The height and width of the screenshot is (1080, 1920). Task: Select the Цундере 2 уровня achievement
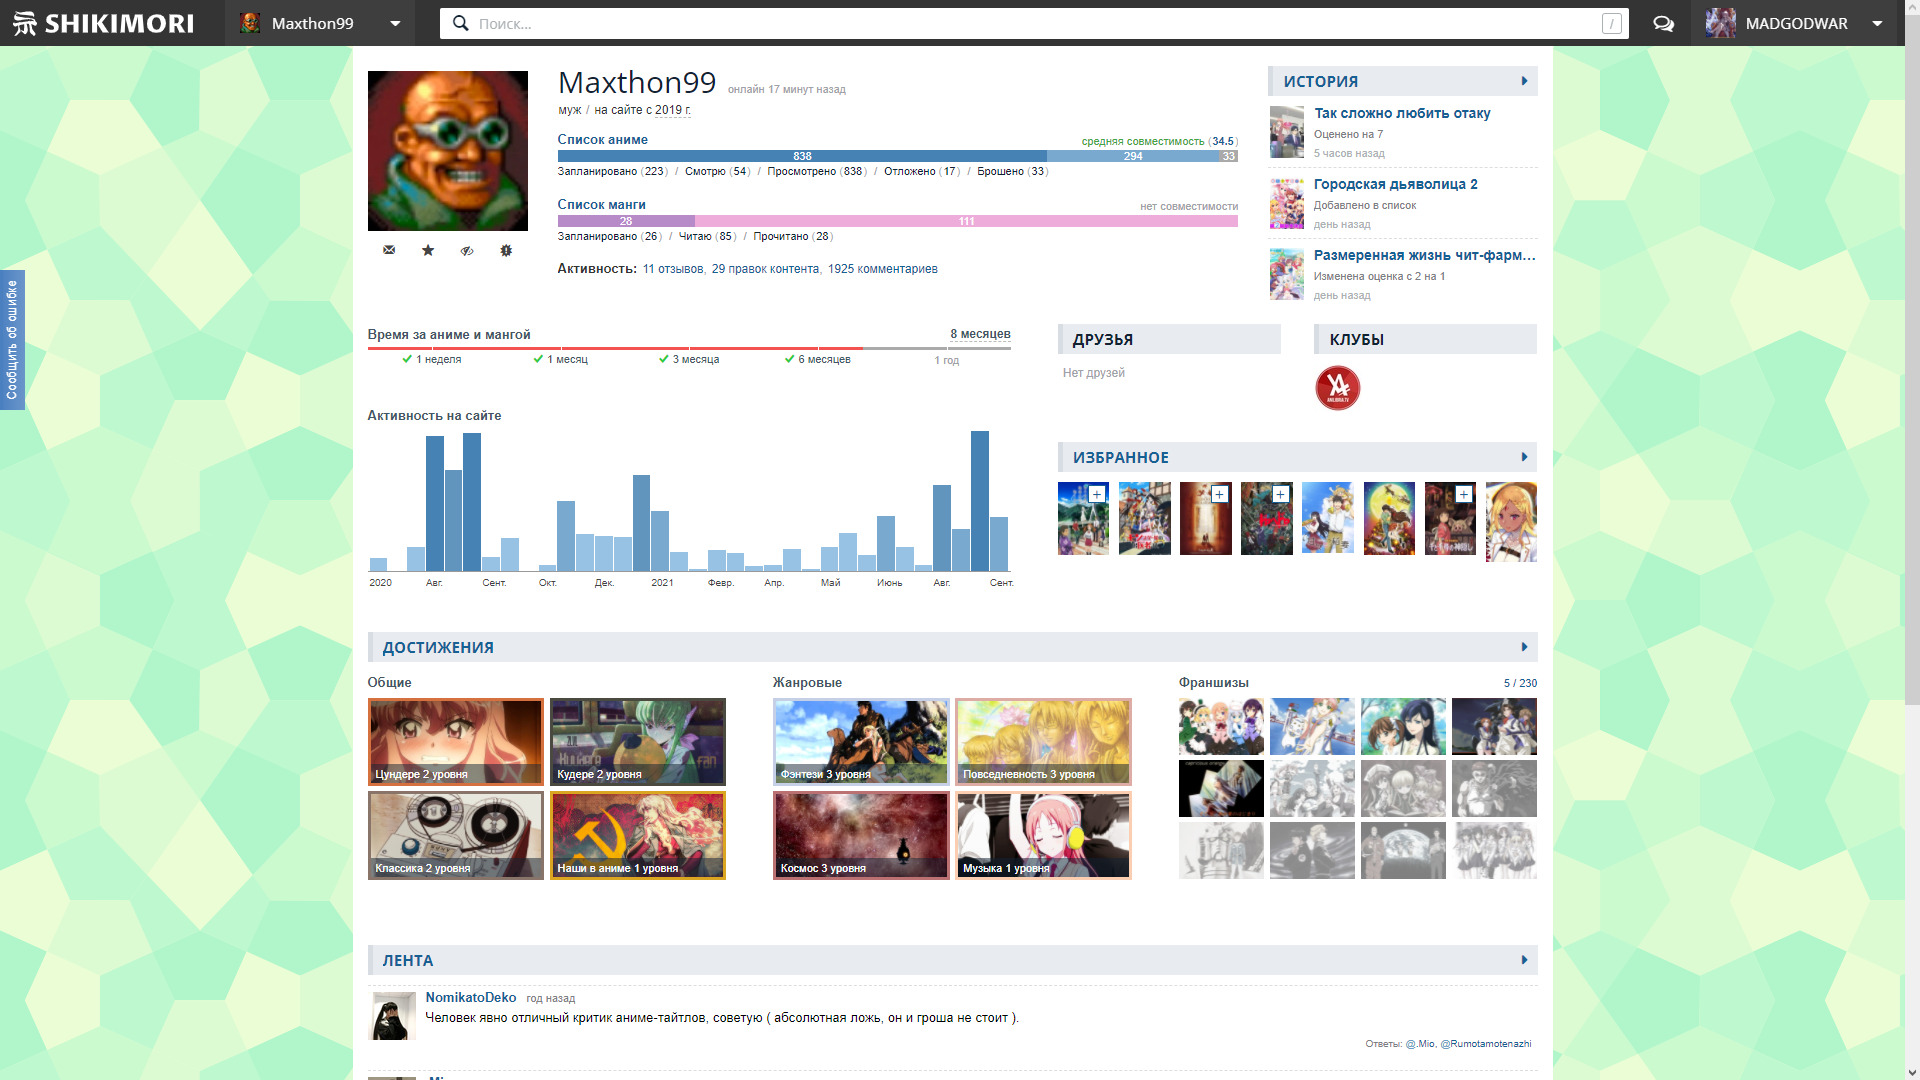click(x=455, y=742)
